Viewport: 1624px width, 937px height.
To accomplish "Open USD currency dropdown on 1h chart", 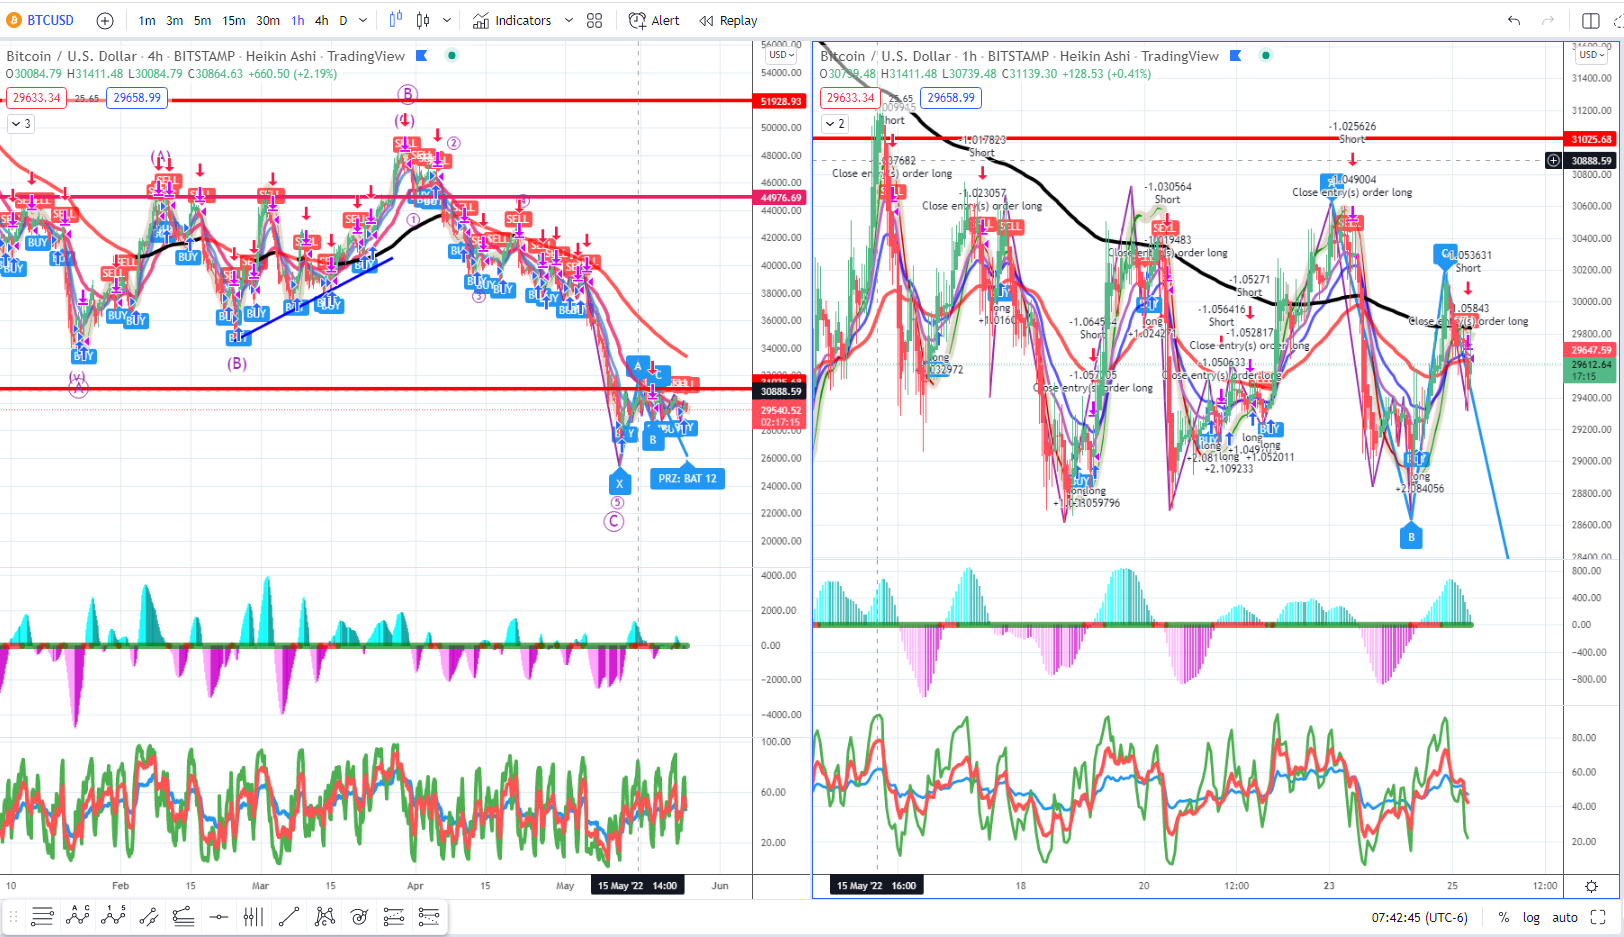I will 1593,55.
